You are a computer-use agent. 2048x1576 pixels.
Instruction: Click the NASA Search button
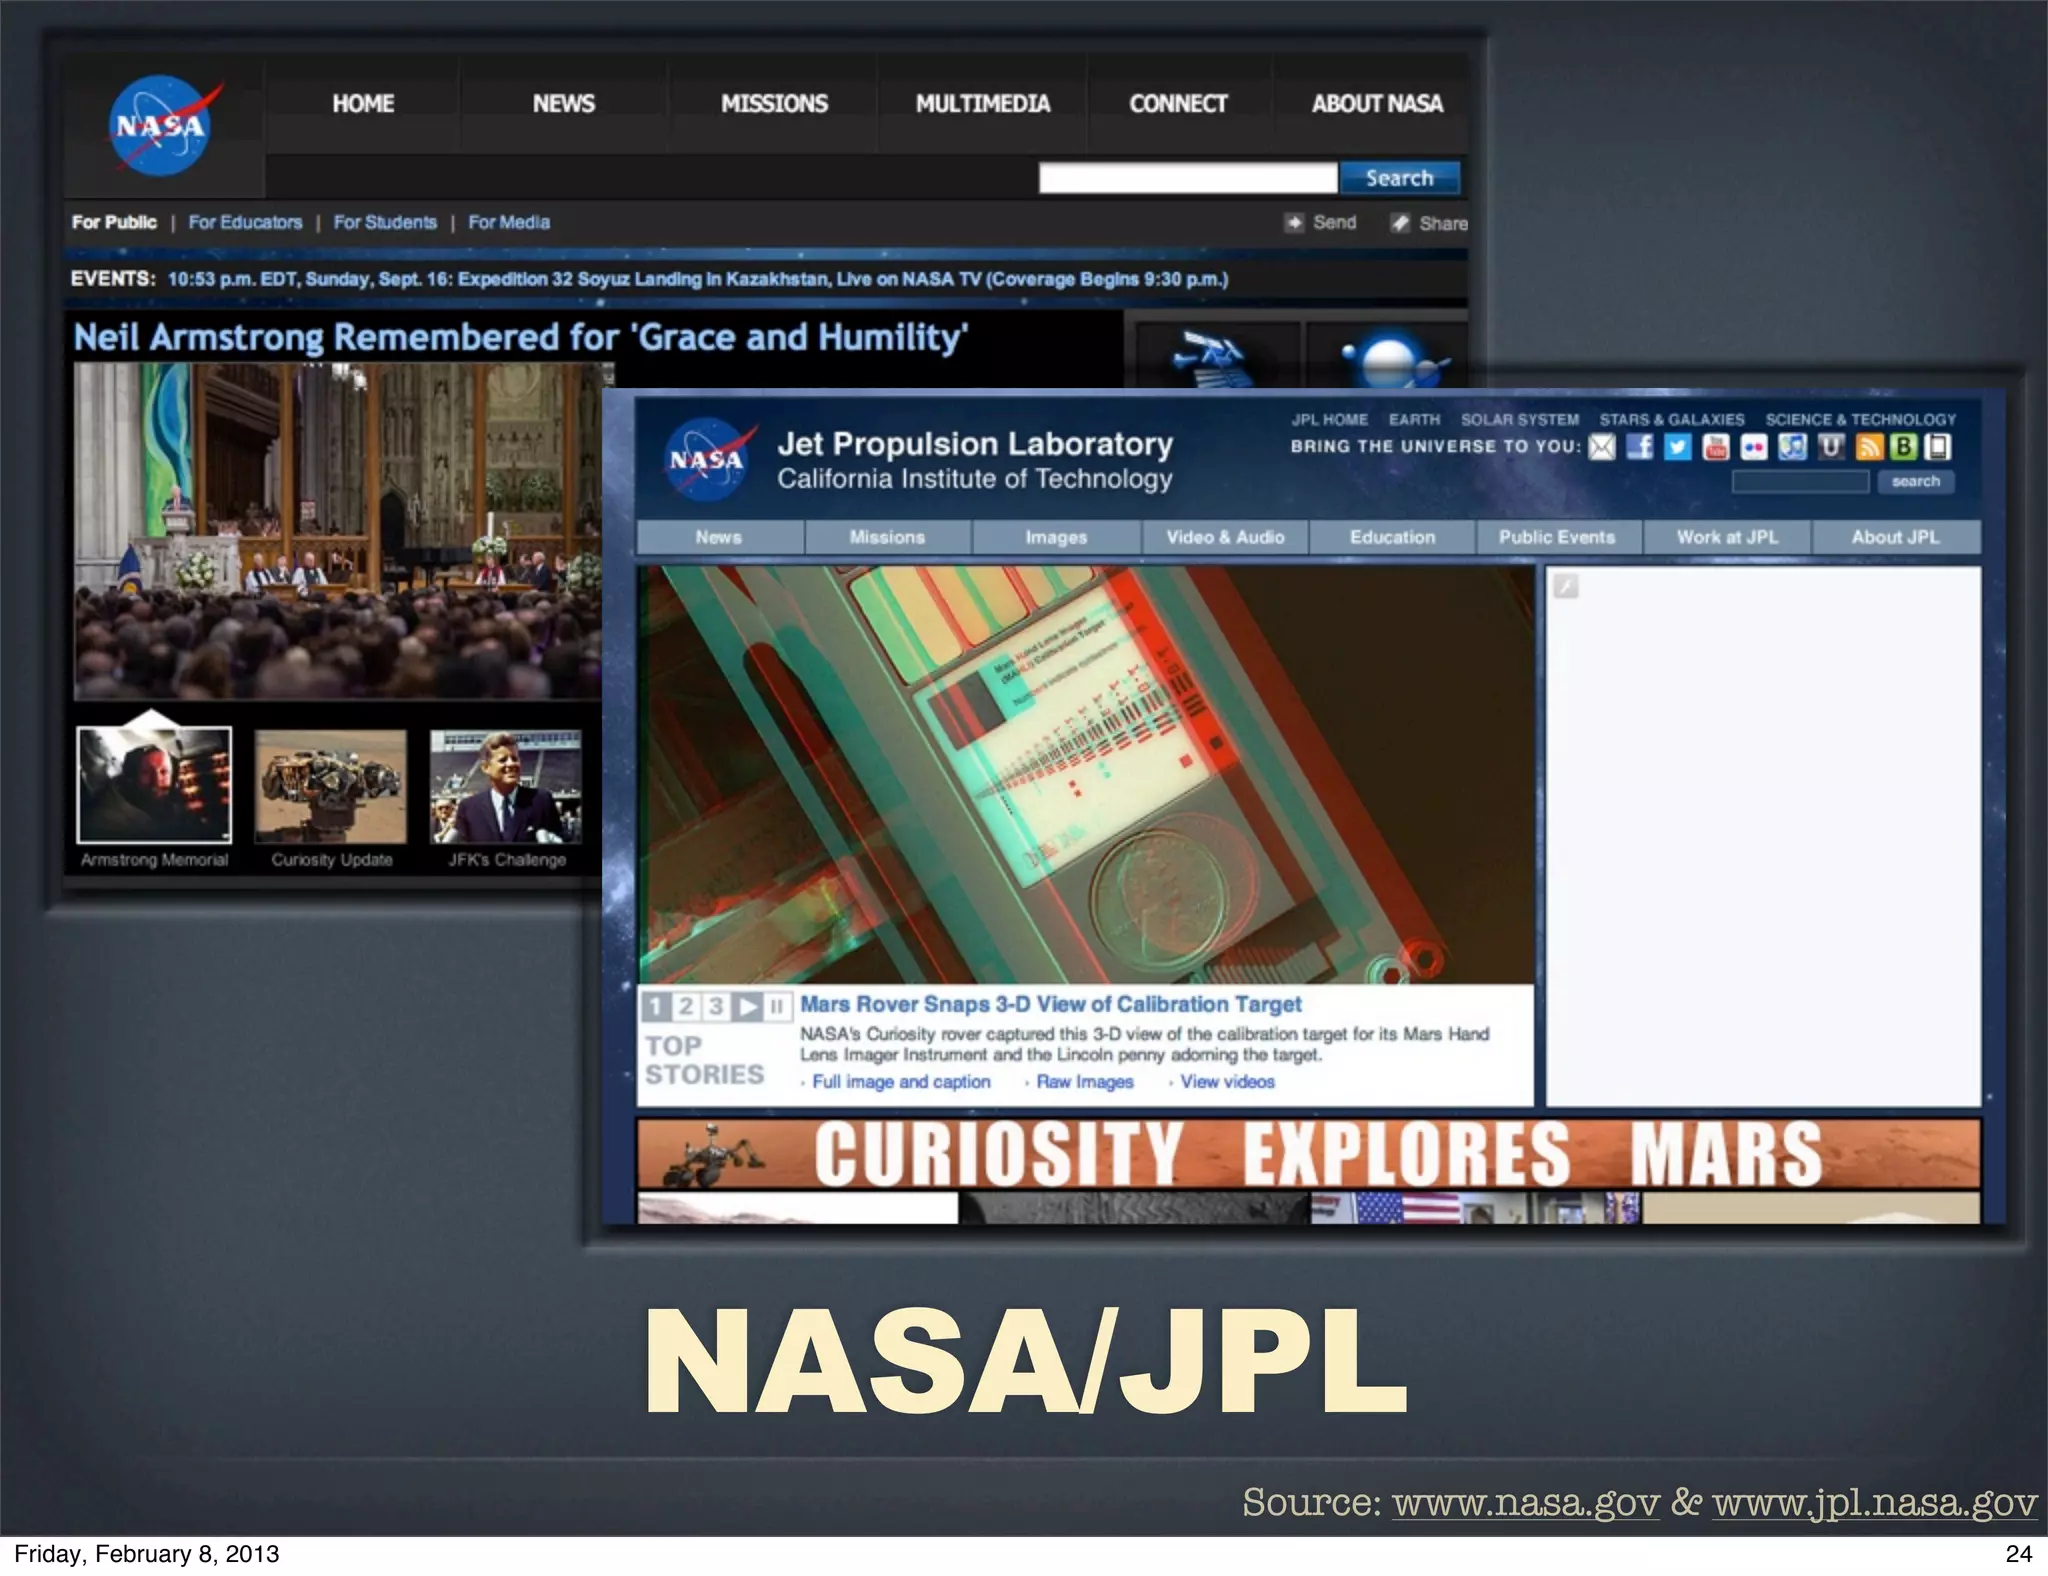[1400, 178]
